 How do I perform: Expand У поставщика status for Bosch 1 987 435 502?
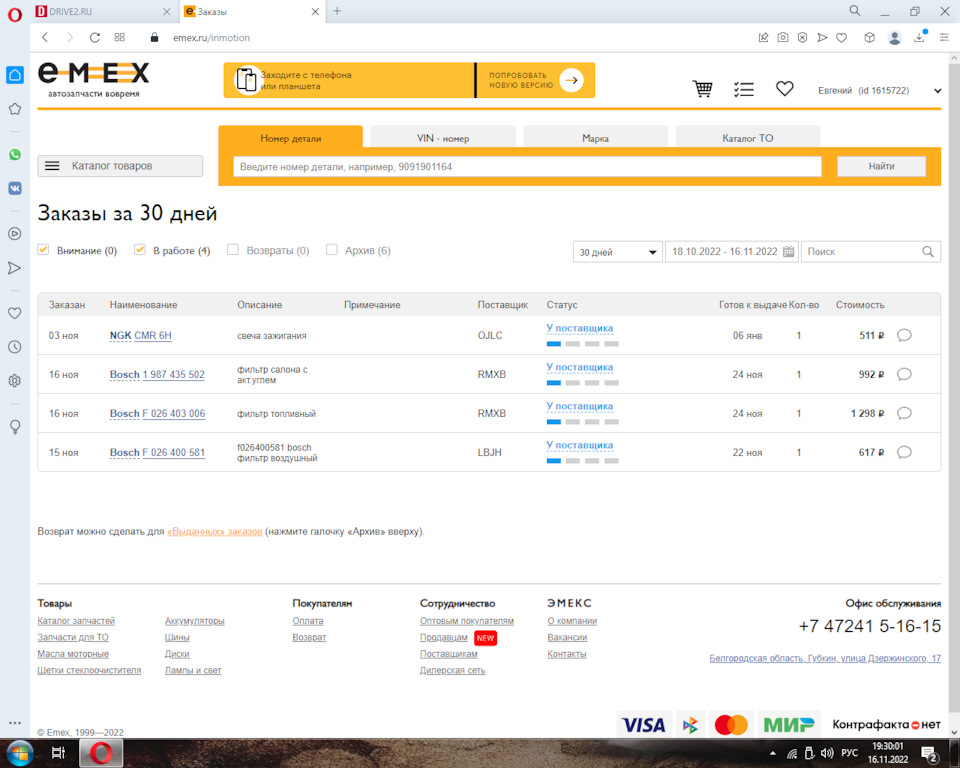click(x=579, y=367)
